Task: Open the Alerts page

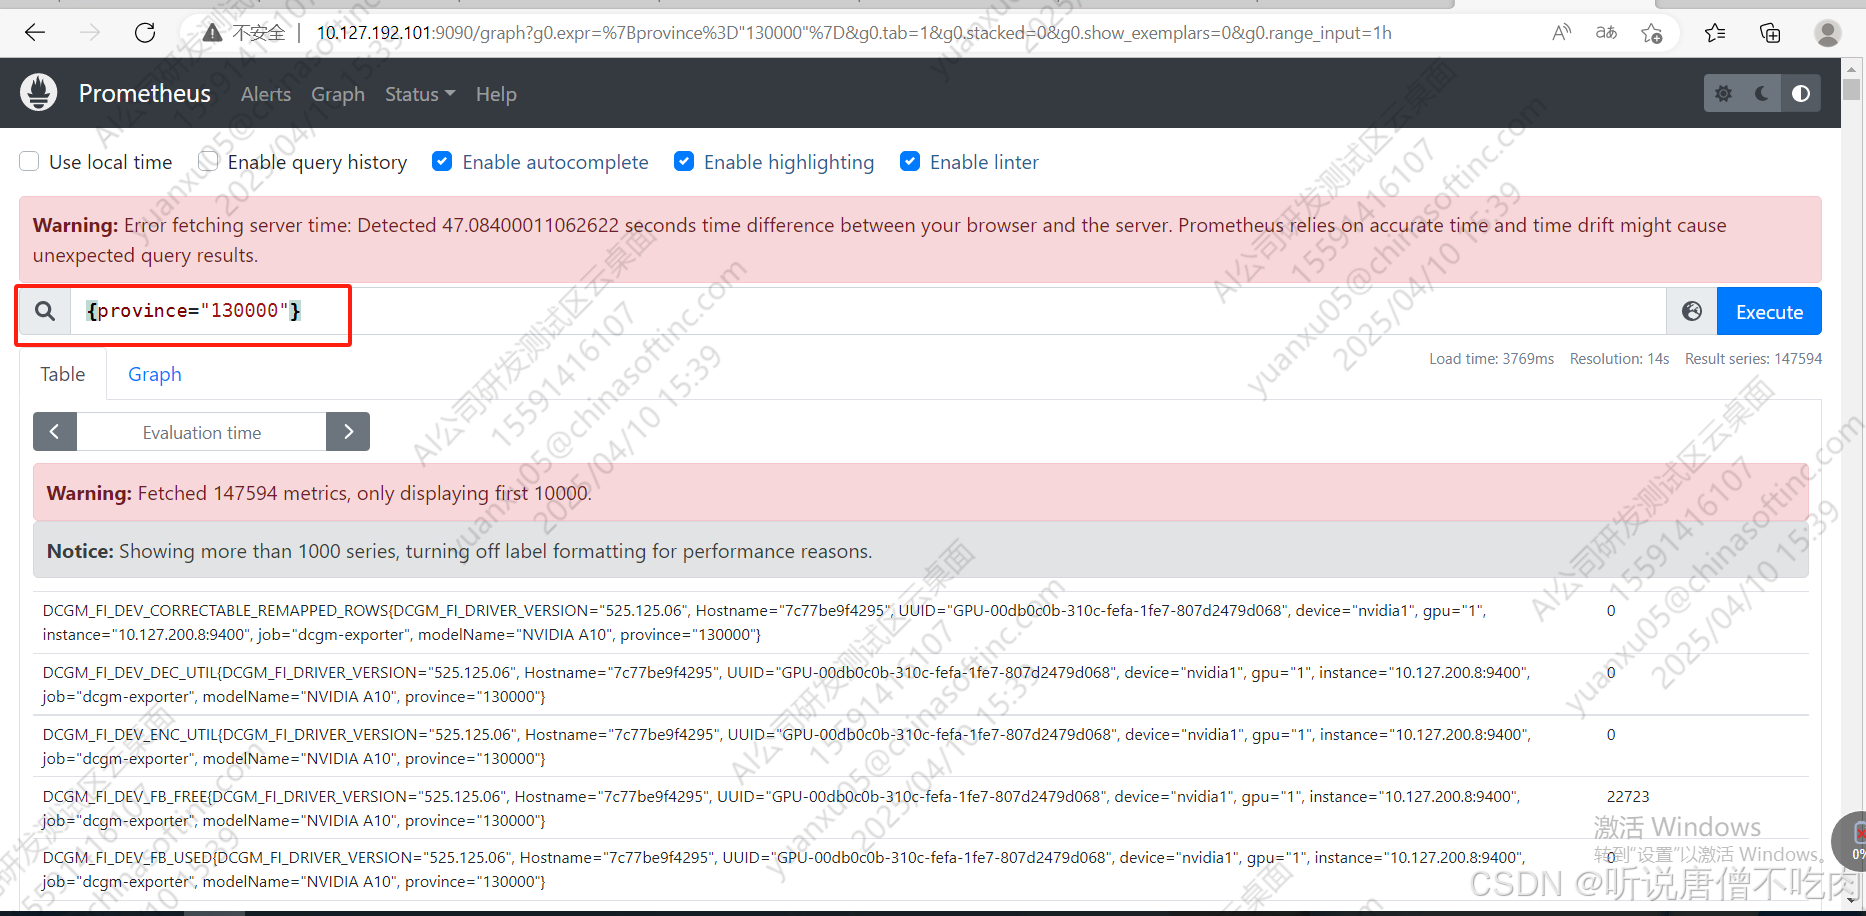Action: [x=266, y=94]
